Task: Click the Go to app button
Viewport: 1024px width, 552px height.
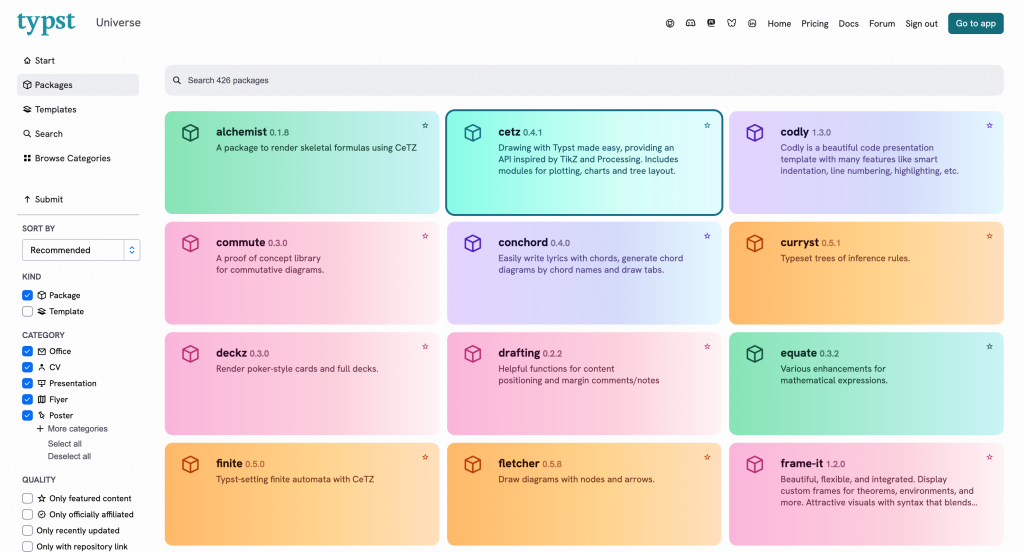Action: [x=976, y=24]
